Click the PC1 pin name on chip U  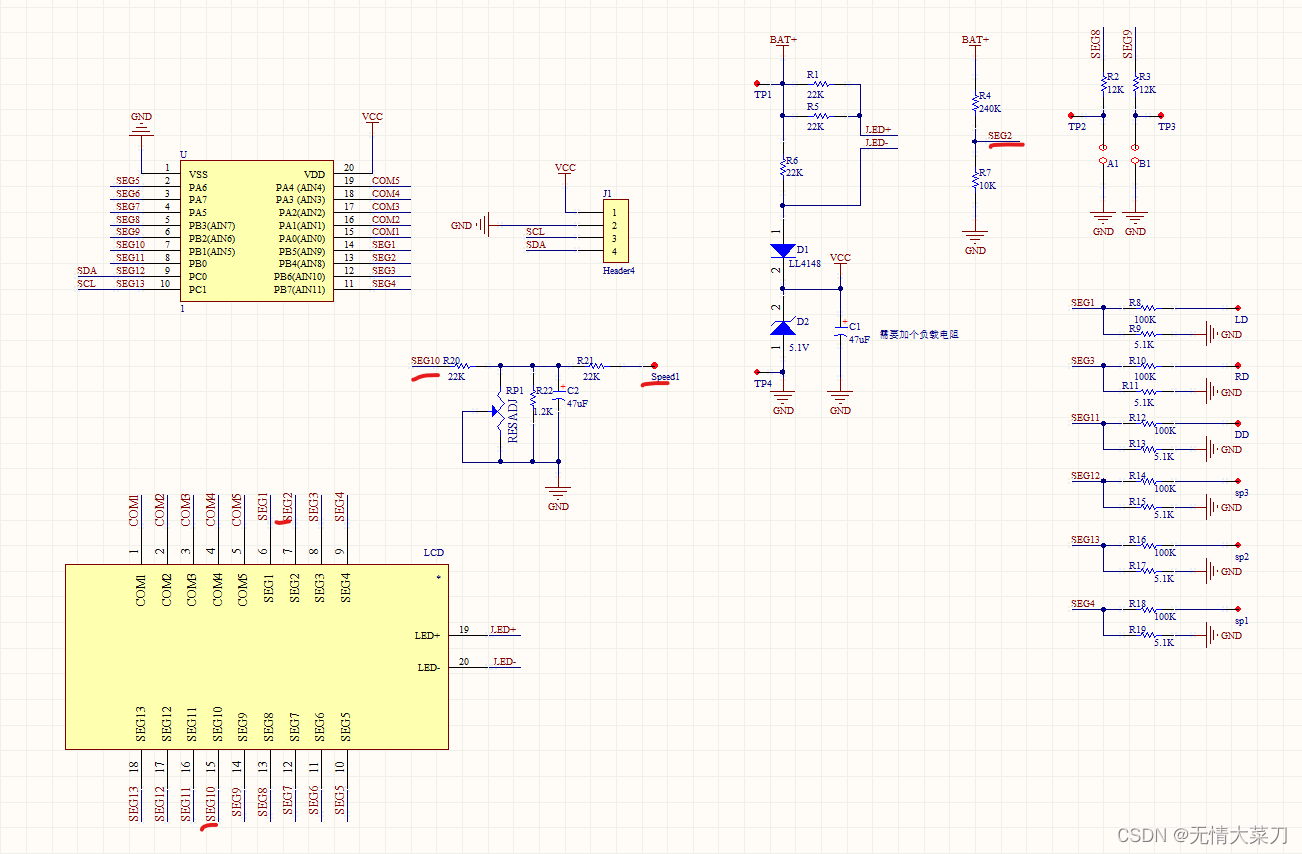click(x=197, y=290)
